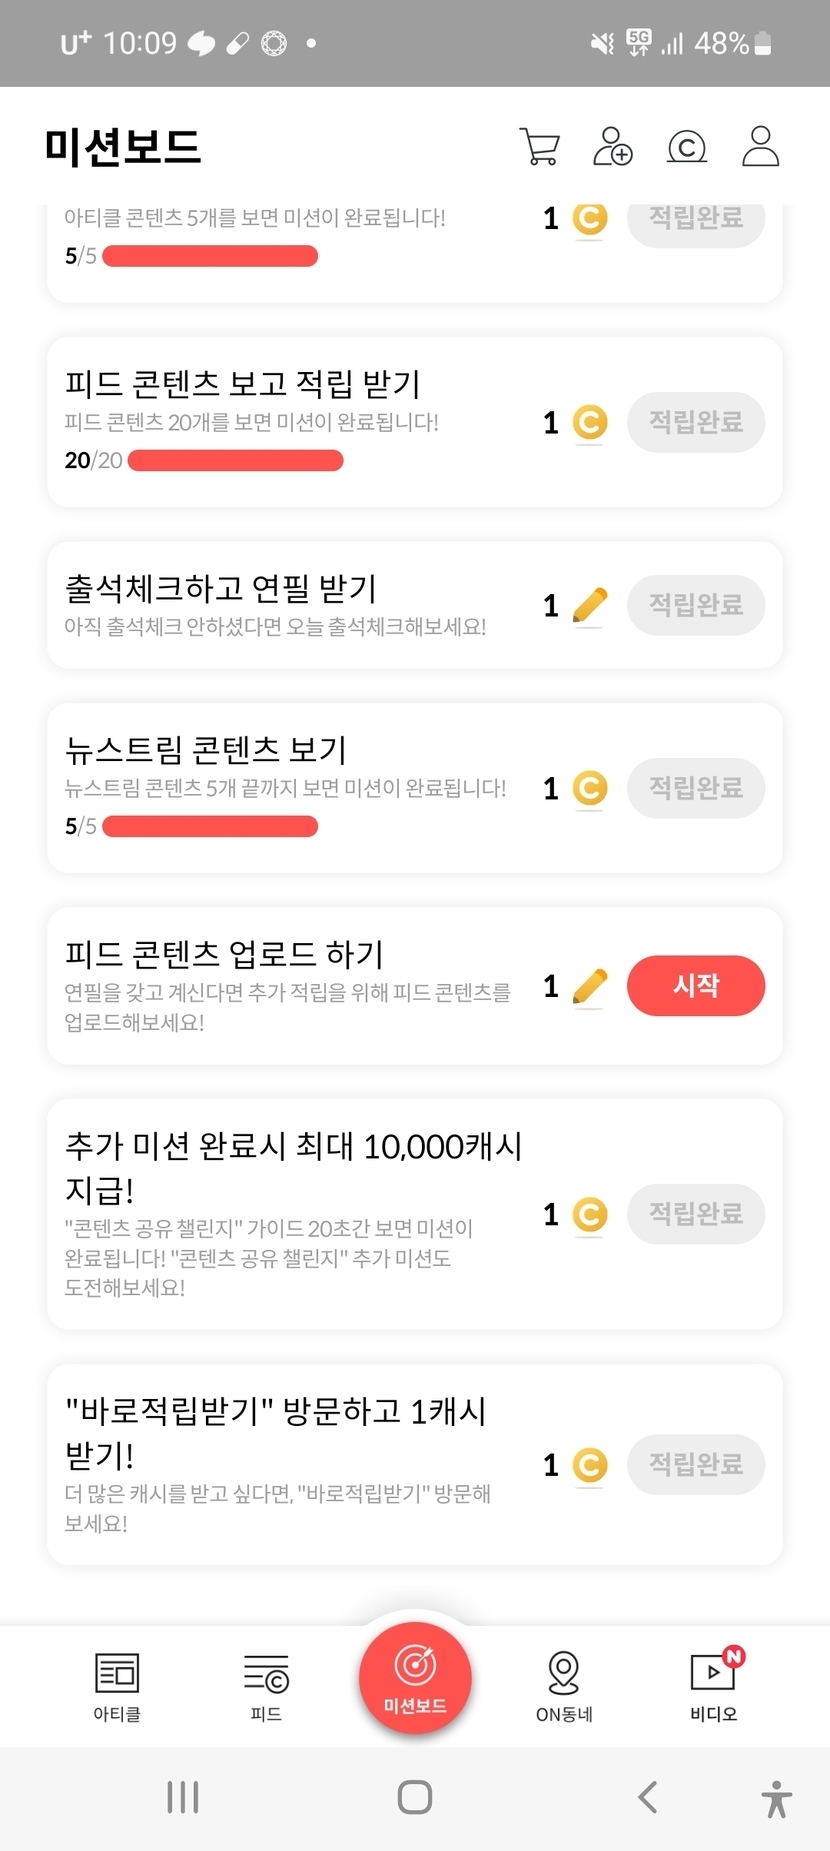Open the recent apps button

coord(183,1797)
